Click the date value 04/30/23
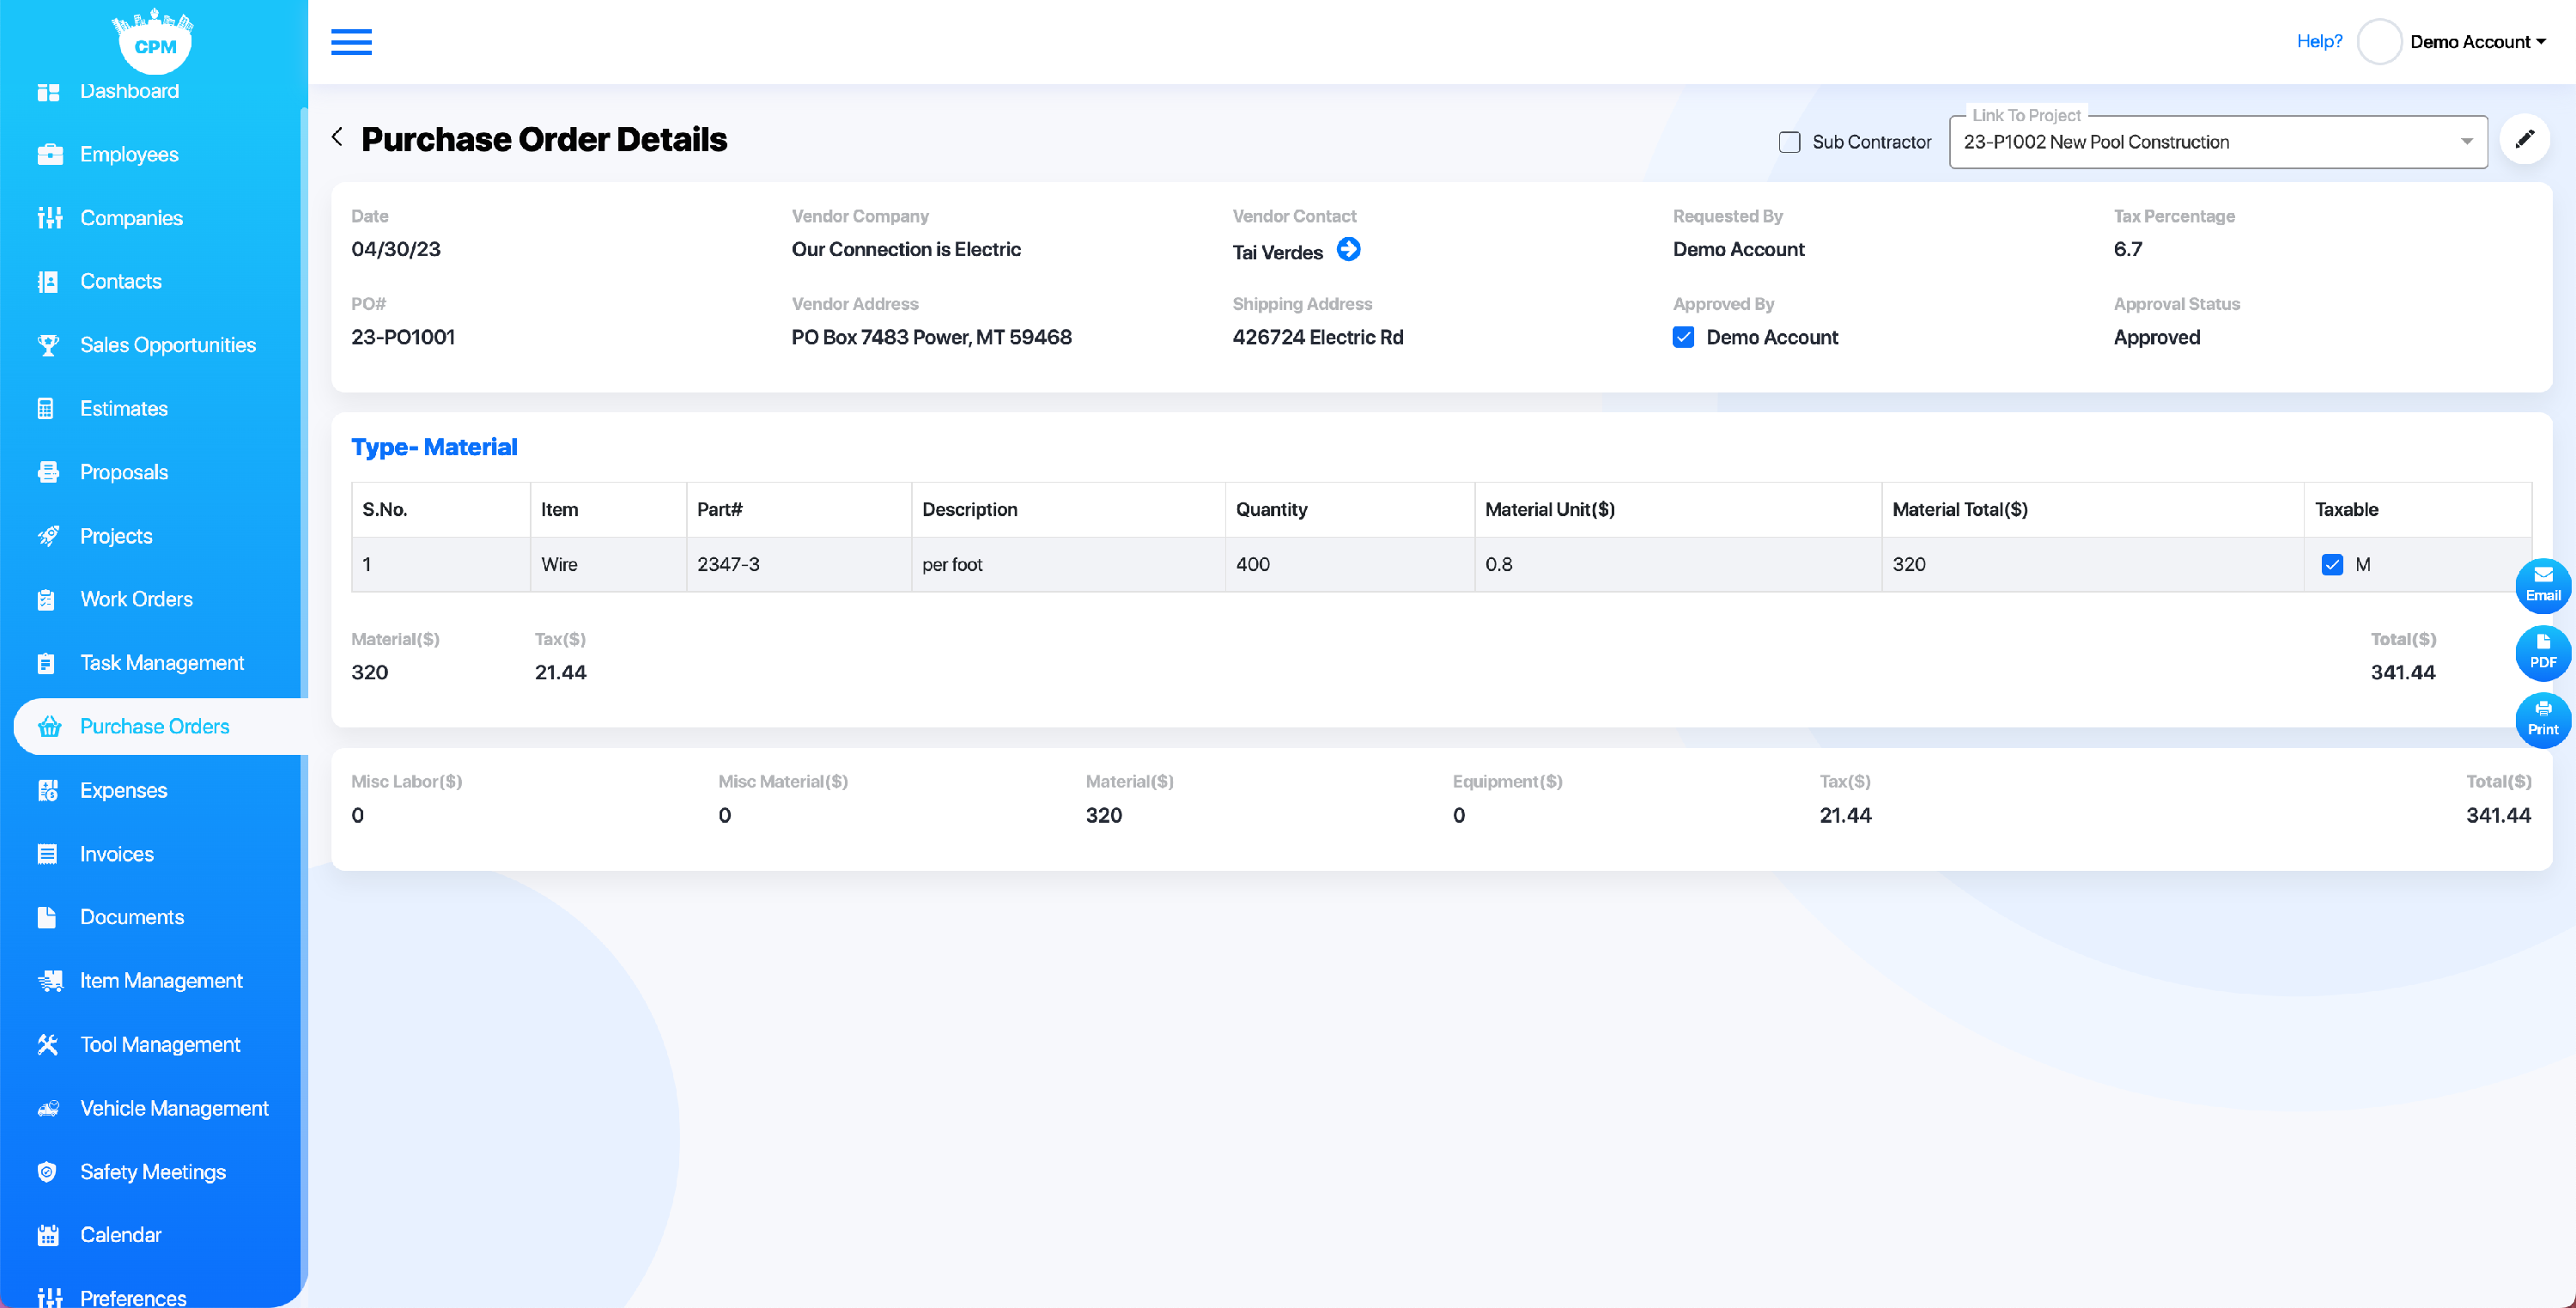The image size is (2576, 1308). pos(395,249)
